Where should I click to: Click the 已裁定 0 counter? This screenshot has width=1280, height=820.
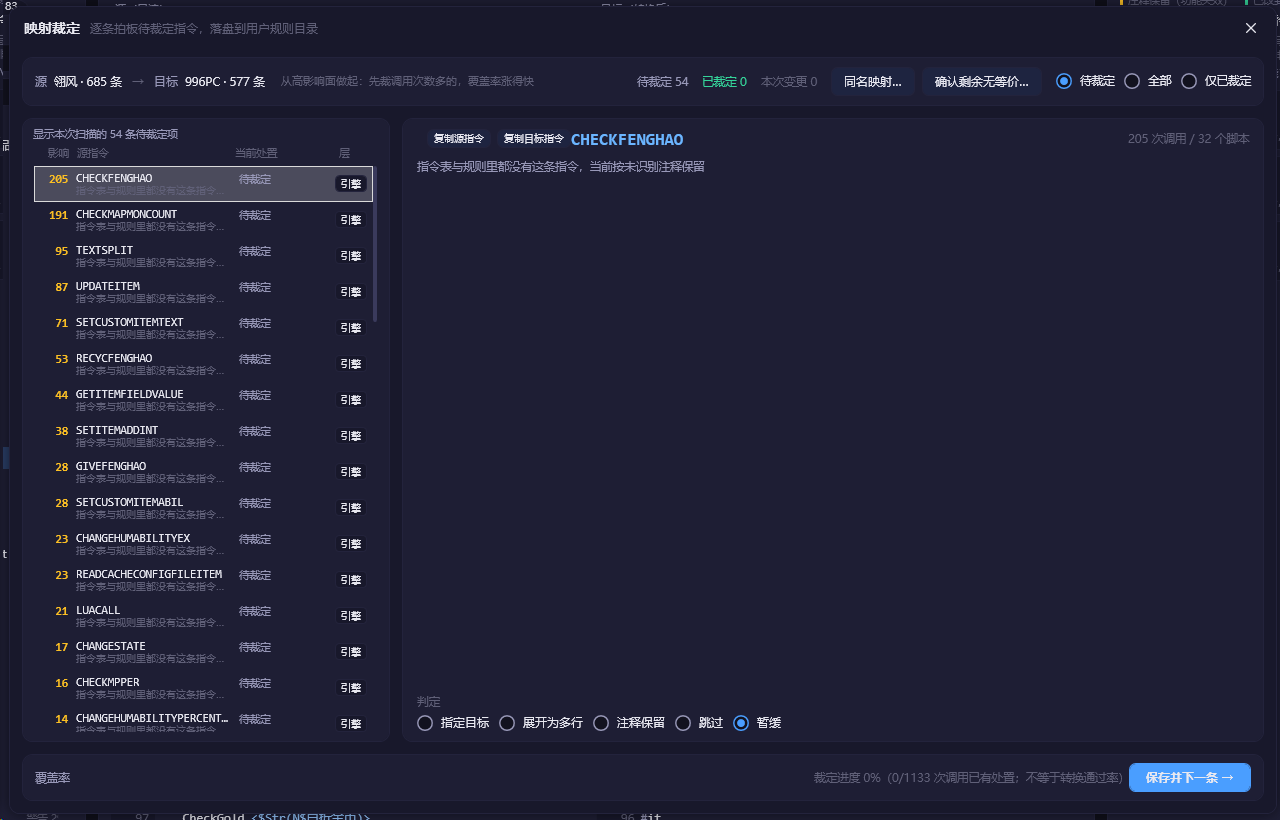coord(725,82)
